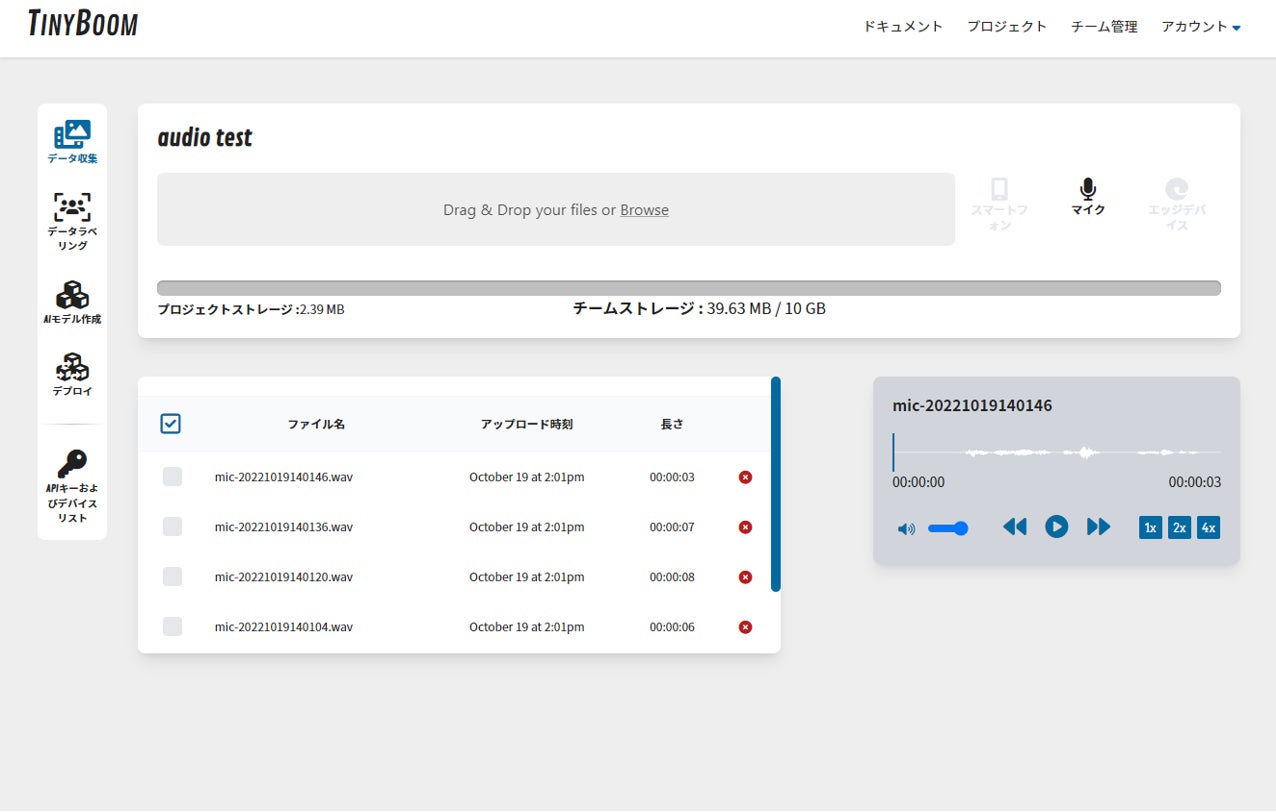Viewport: 1276px width, 812px height.
Task: Click the storage usage progress bar
Action: [x=689, y=288]
